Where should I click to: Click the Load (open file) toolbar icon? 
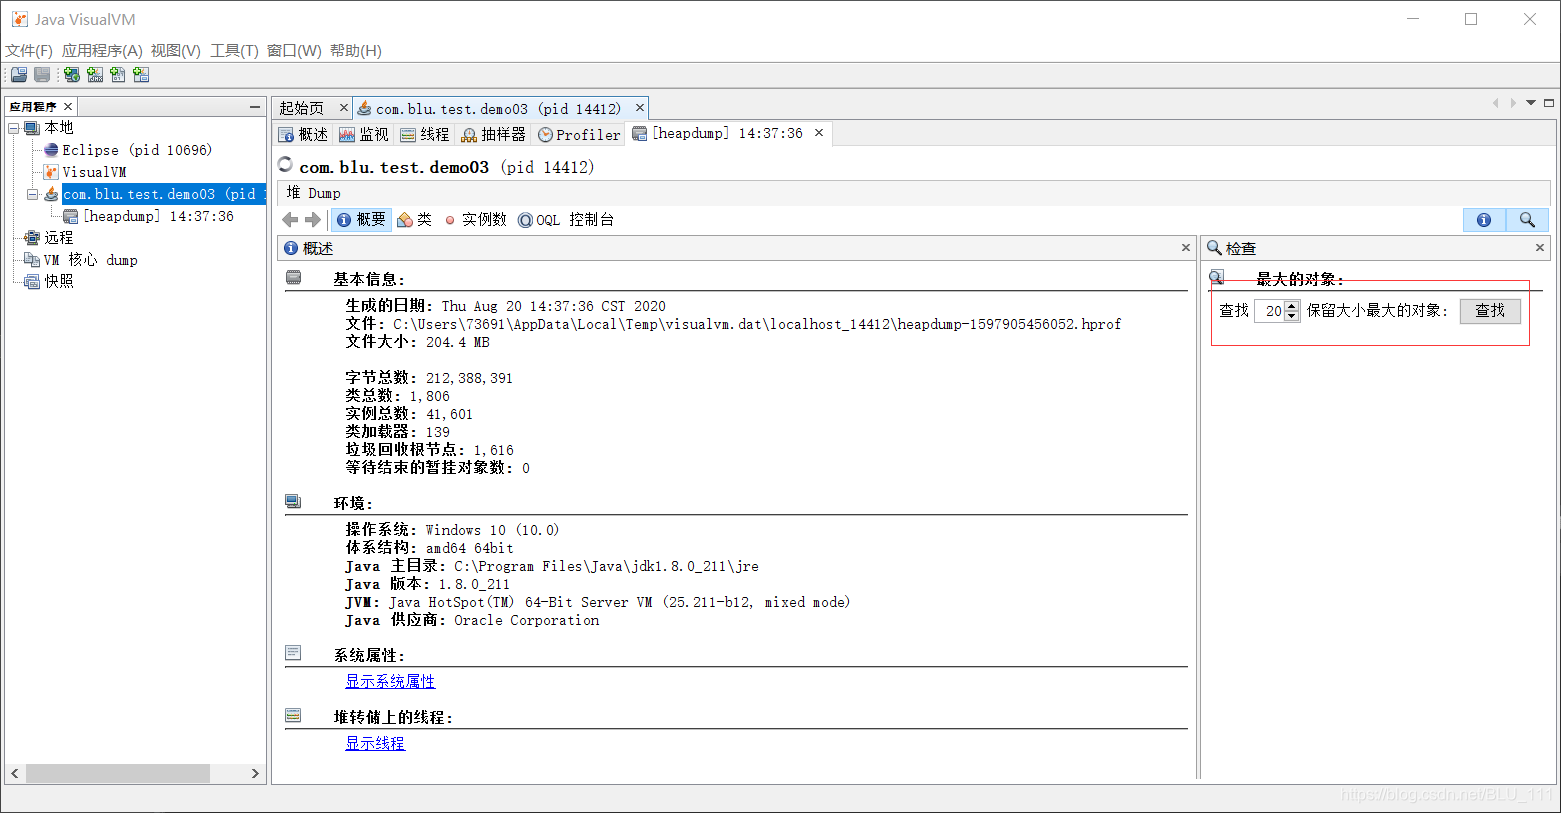point(19,75)
